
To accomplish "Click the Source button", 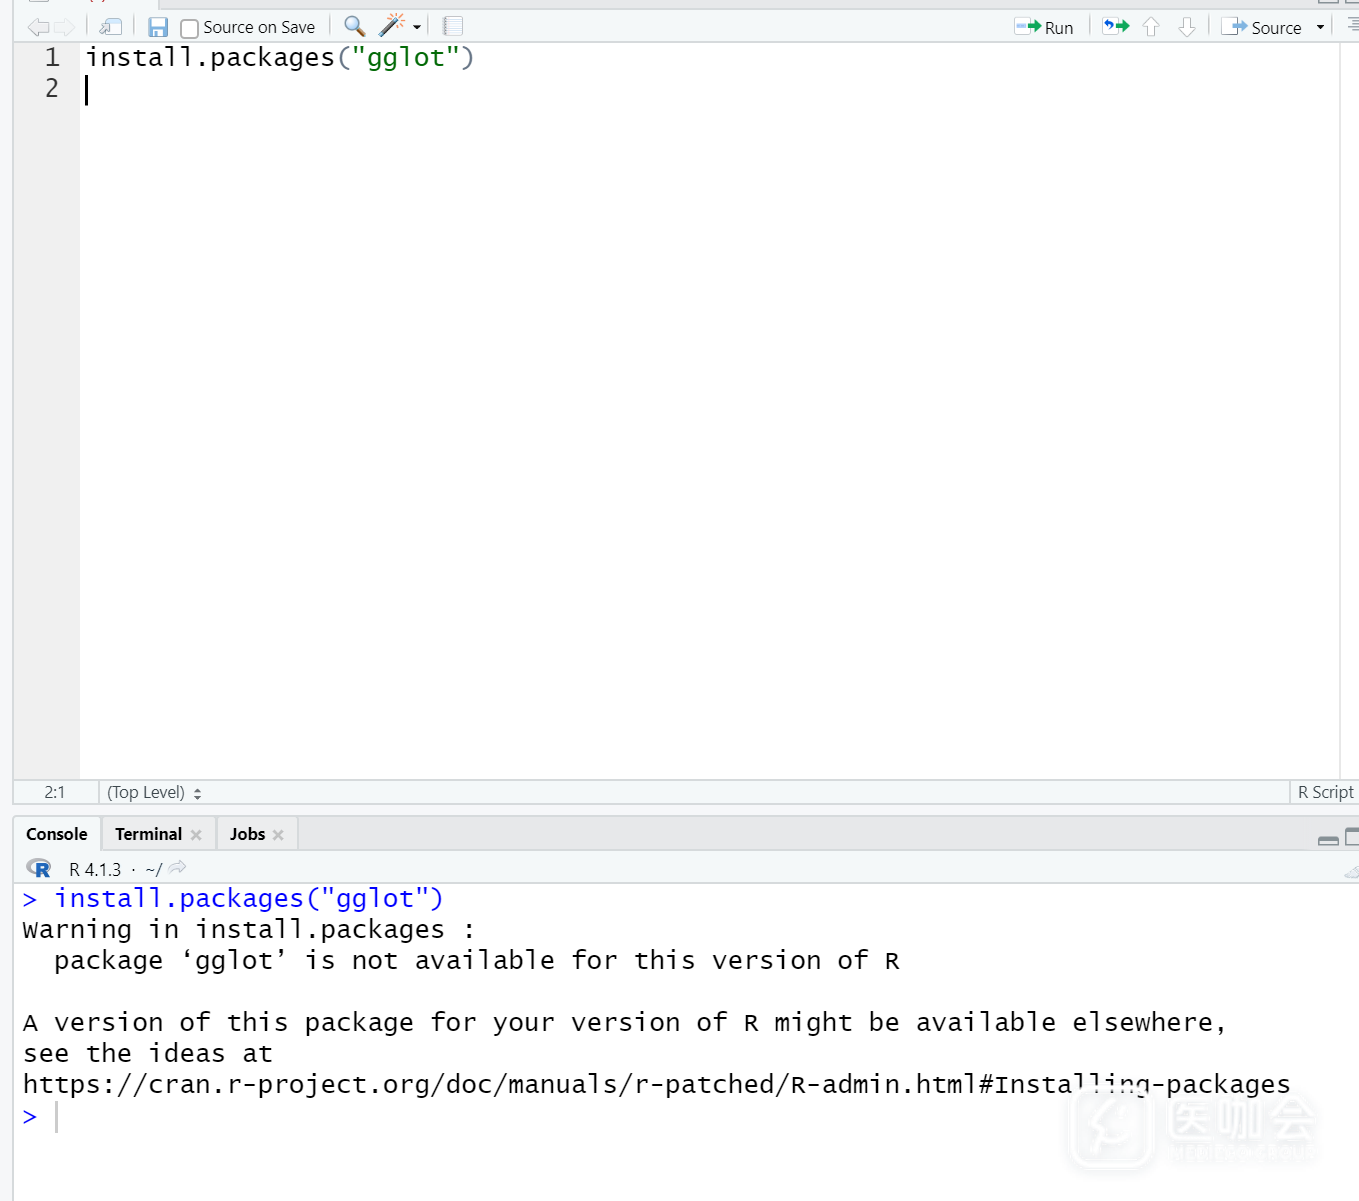I will click(1263, 27).
